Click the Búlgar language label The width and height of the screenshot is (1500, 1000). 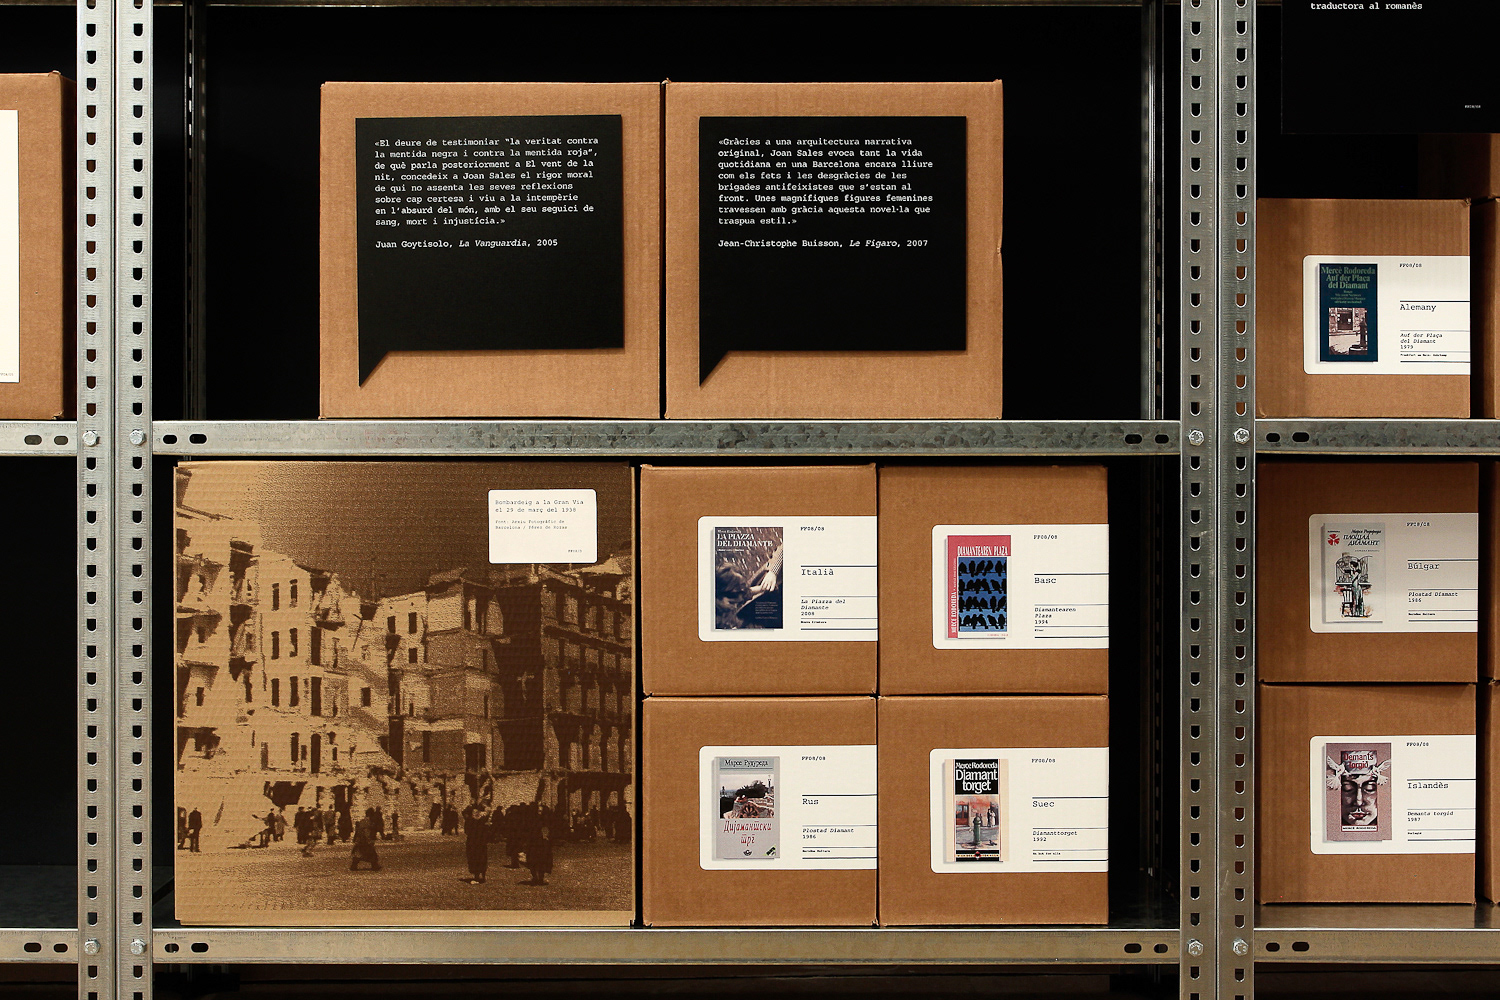1423,566
